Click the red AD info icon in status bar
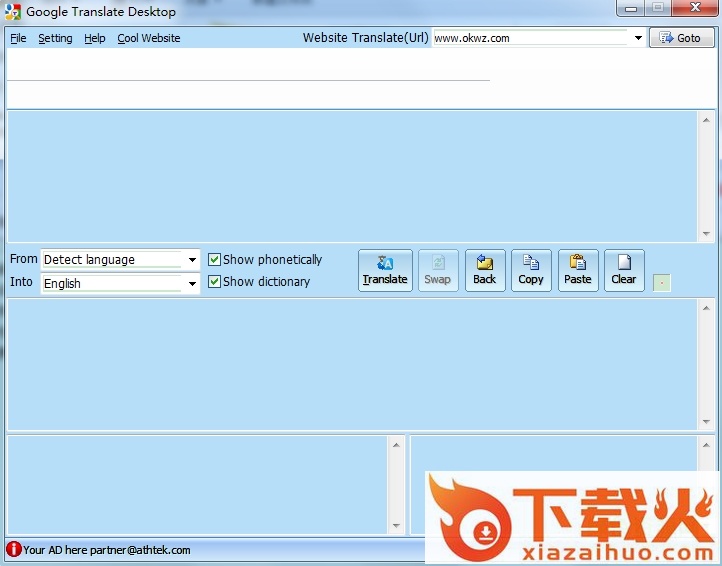This screenshot has height=566, width=722. click(13, 549)
